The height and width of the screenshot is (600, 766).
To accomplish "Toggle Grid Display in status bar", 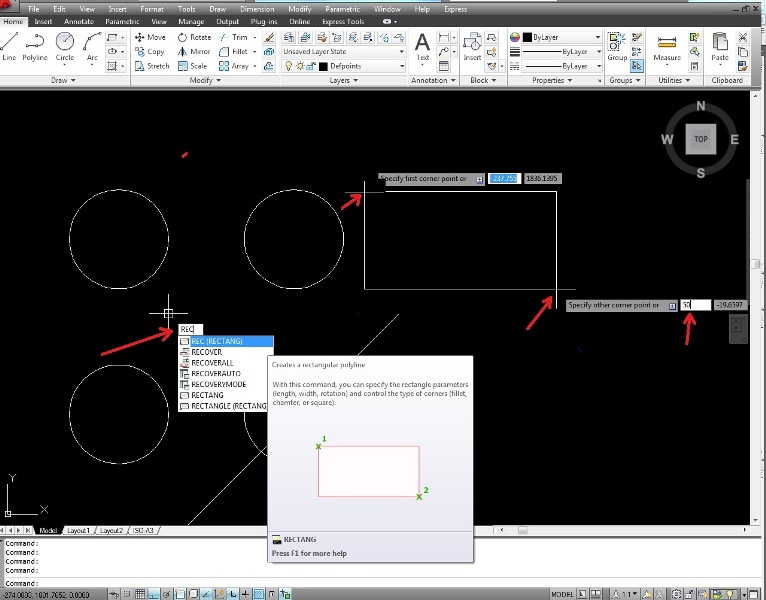I will coord(140,594).
